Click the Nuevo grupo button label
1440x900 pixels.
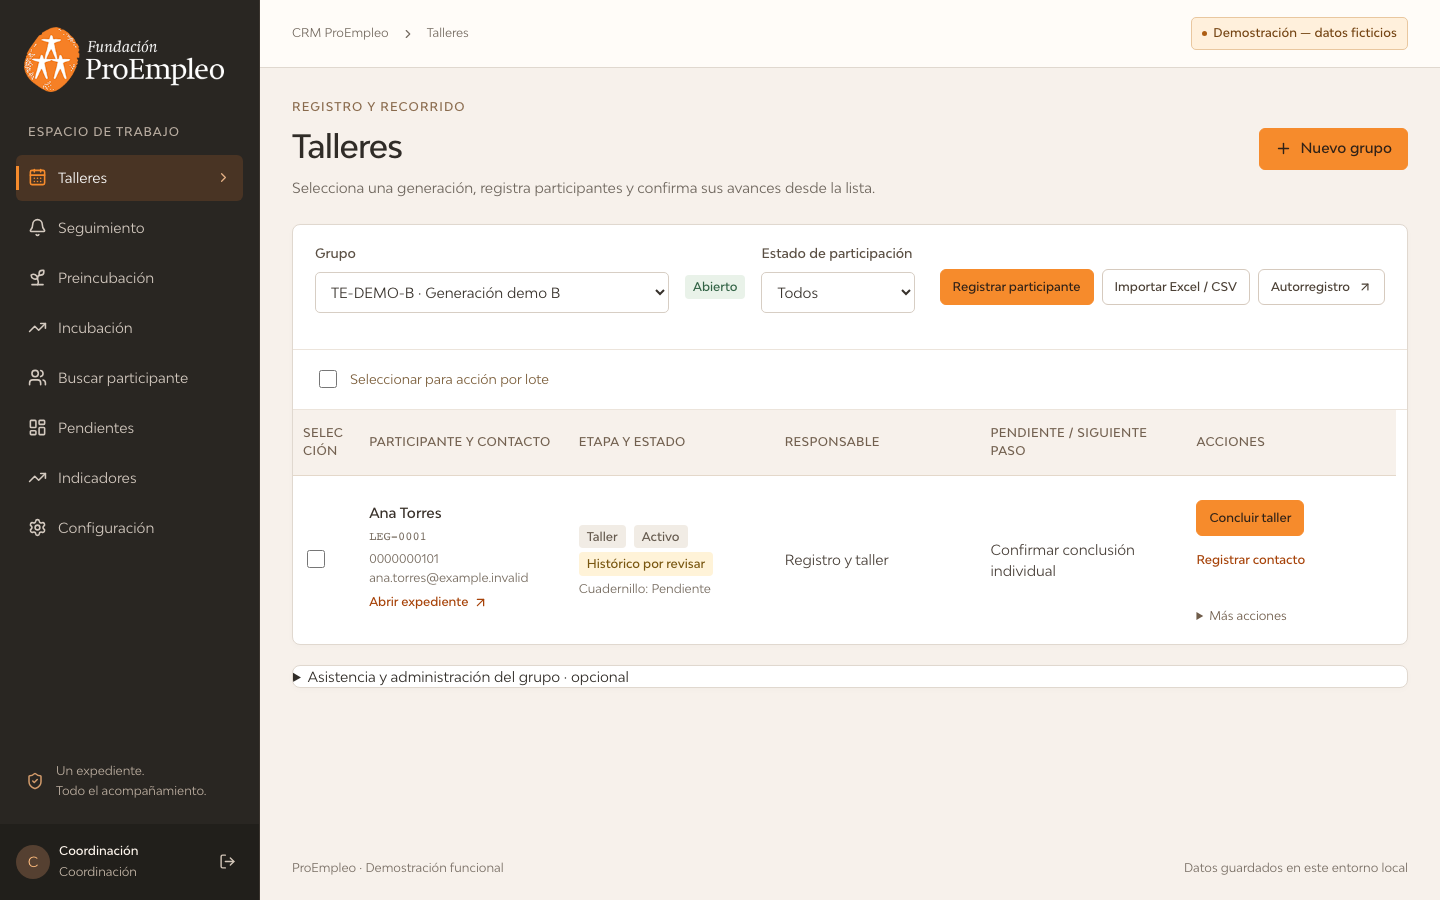tap(1346, 148)
